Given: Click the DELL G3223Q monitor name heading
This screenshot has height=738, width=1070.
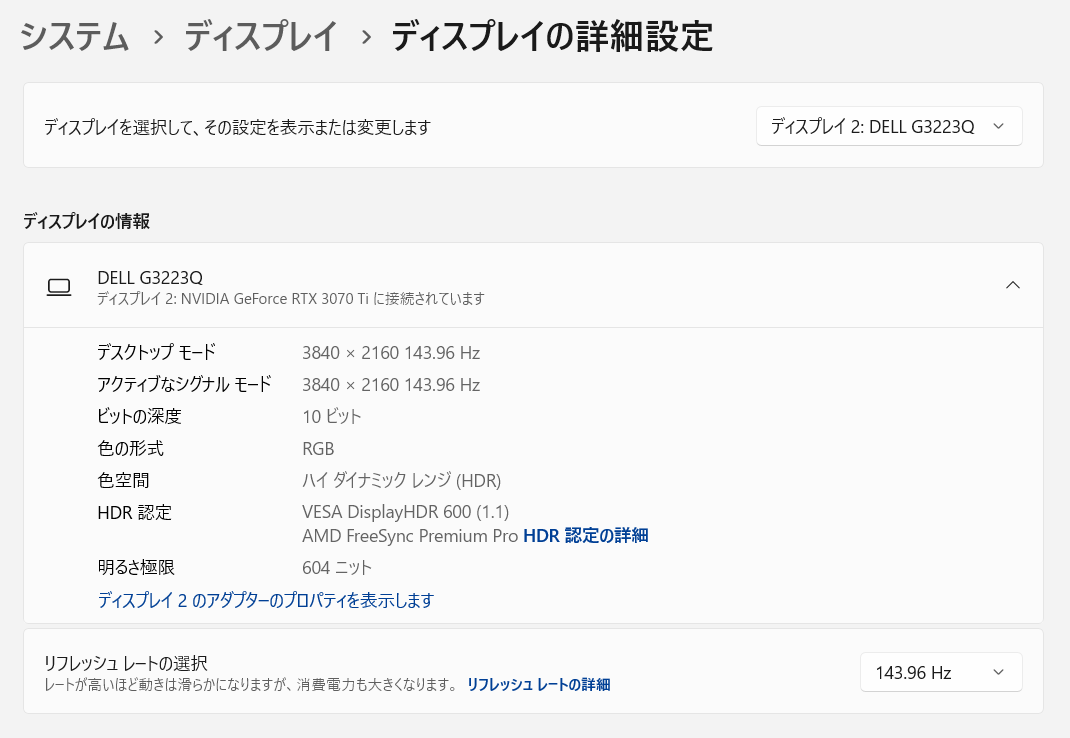Looking at the screenshot, I should pos(150,278).
